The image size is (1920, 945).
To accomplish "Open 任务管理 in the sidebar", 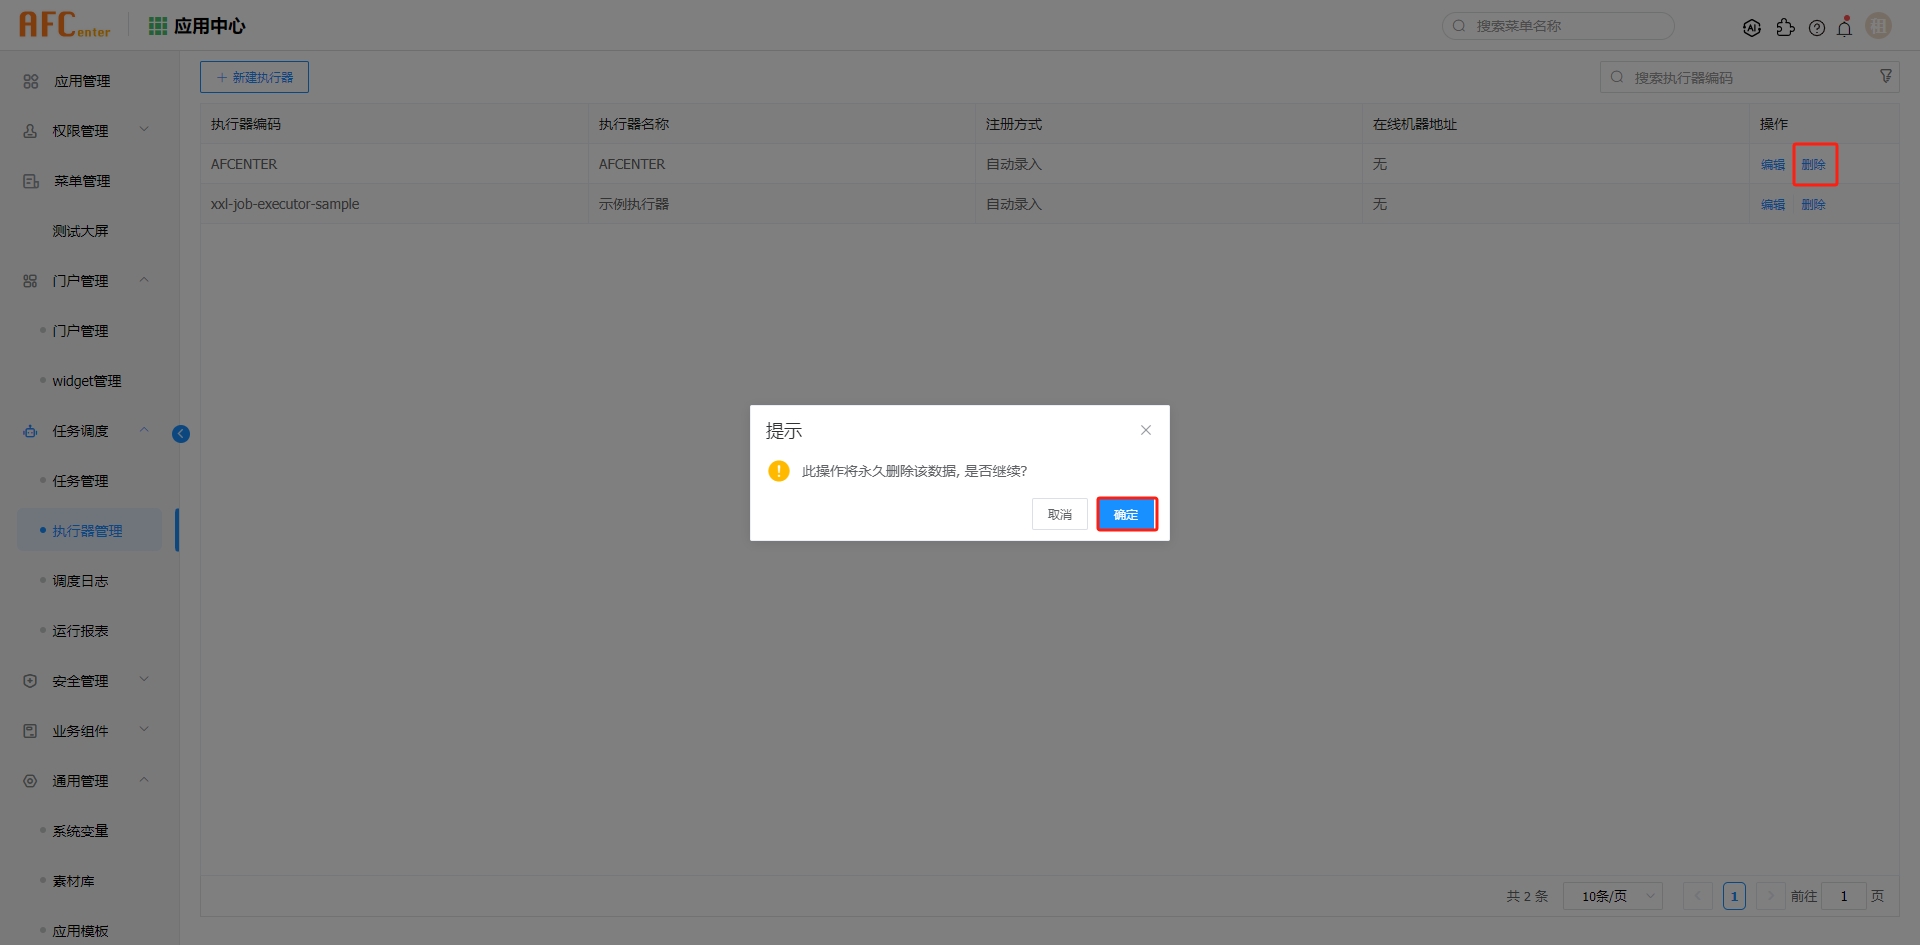I will click(x=81, y=481).
